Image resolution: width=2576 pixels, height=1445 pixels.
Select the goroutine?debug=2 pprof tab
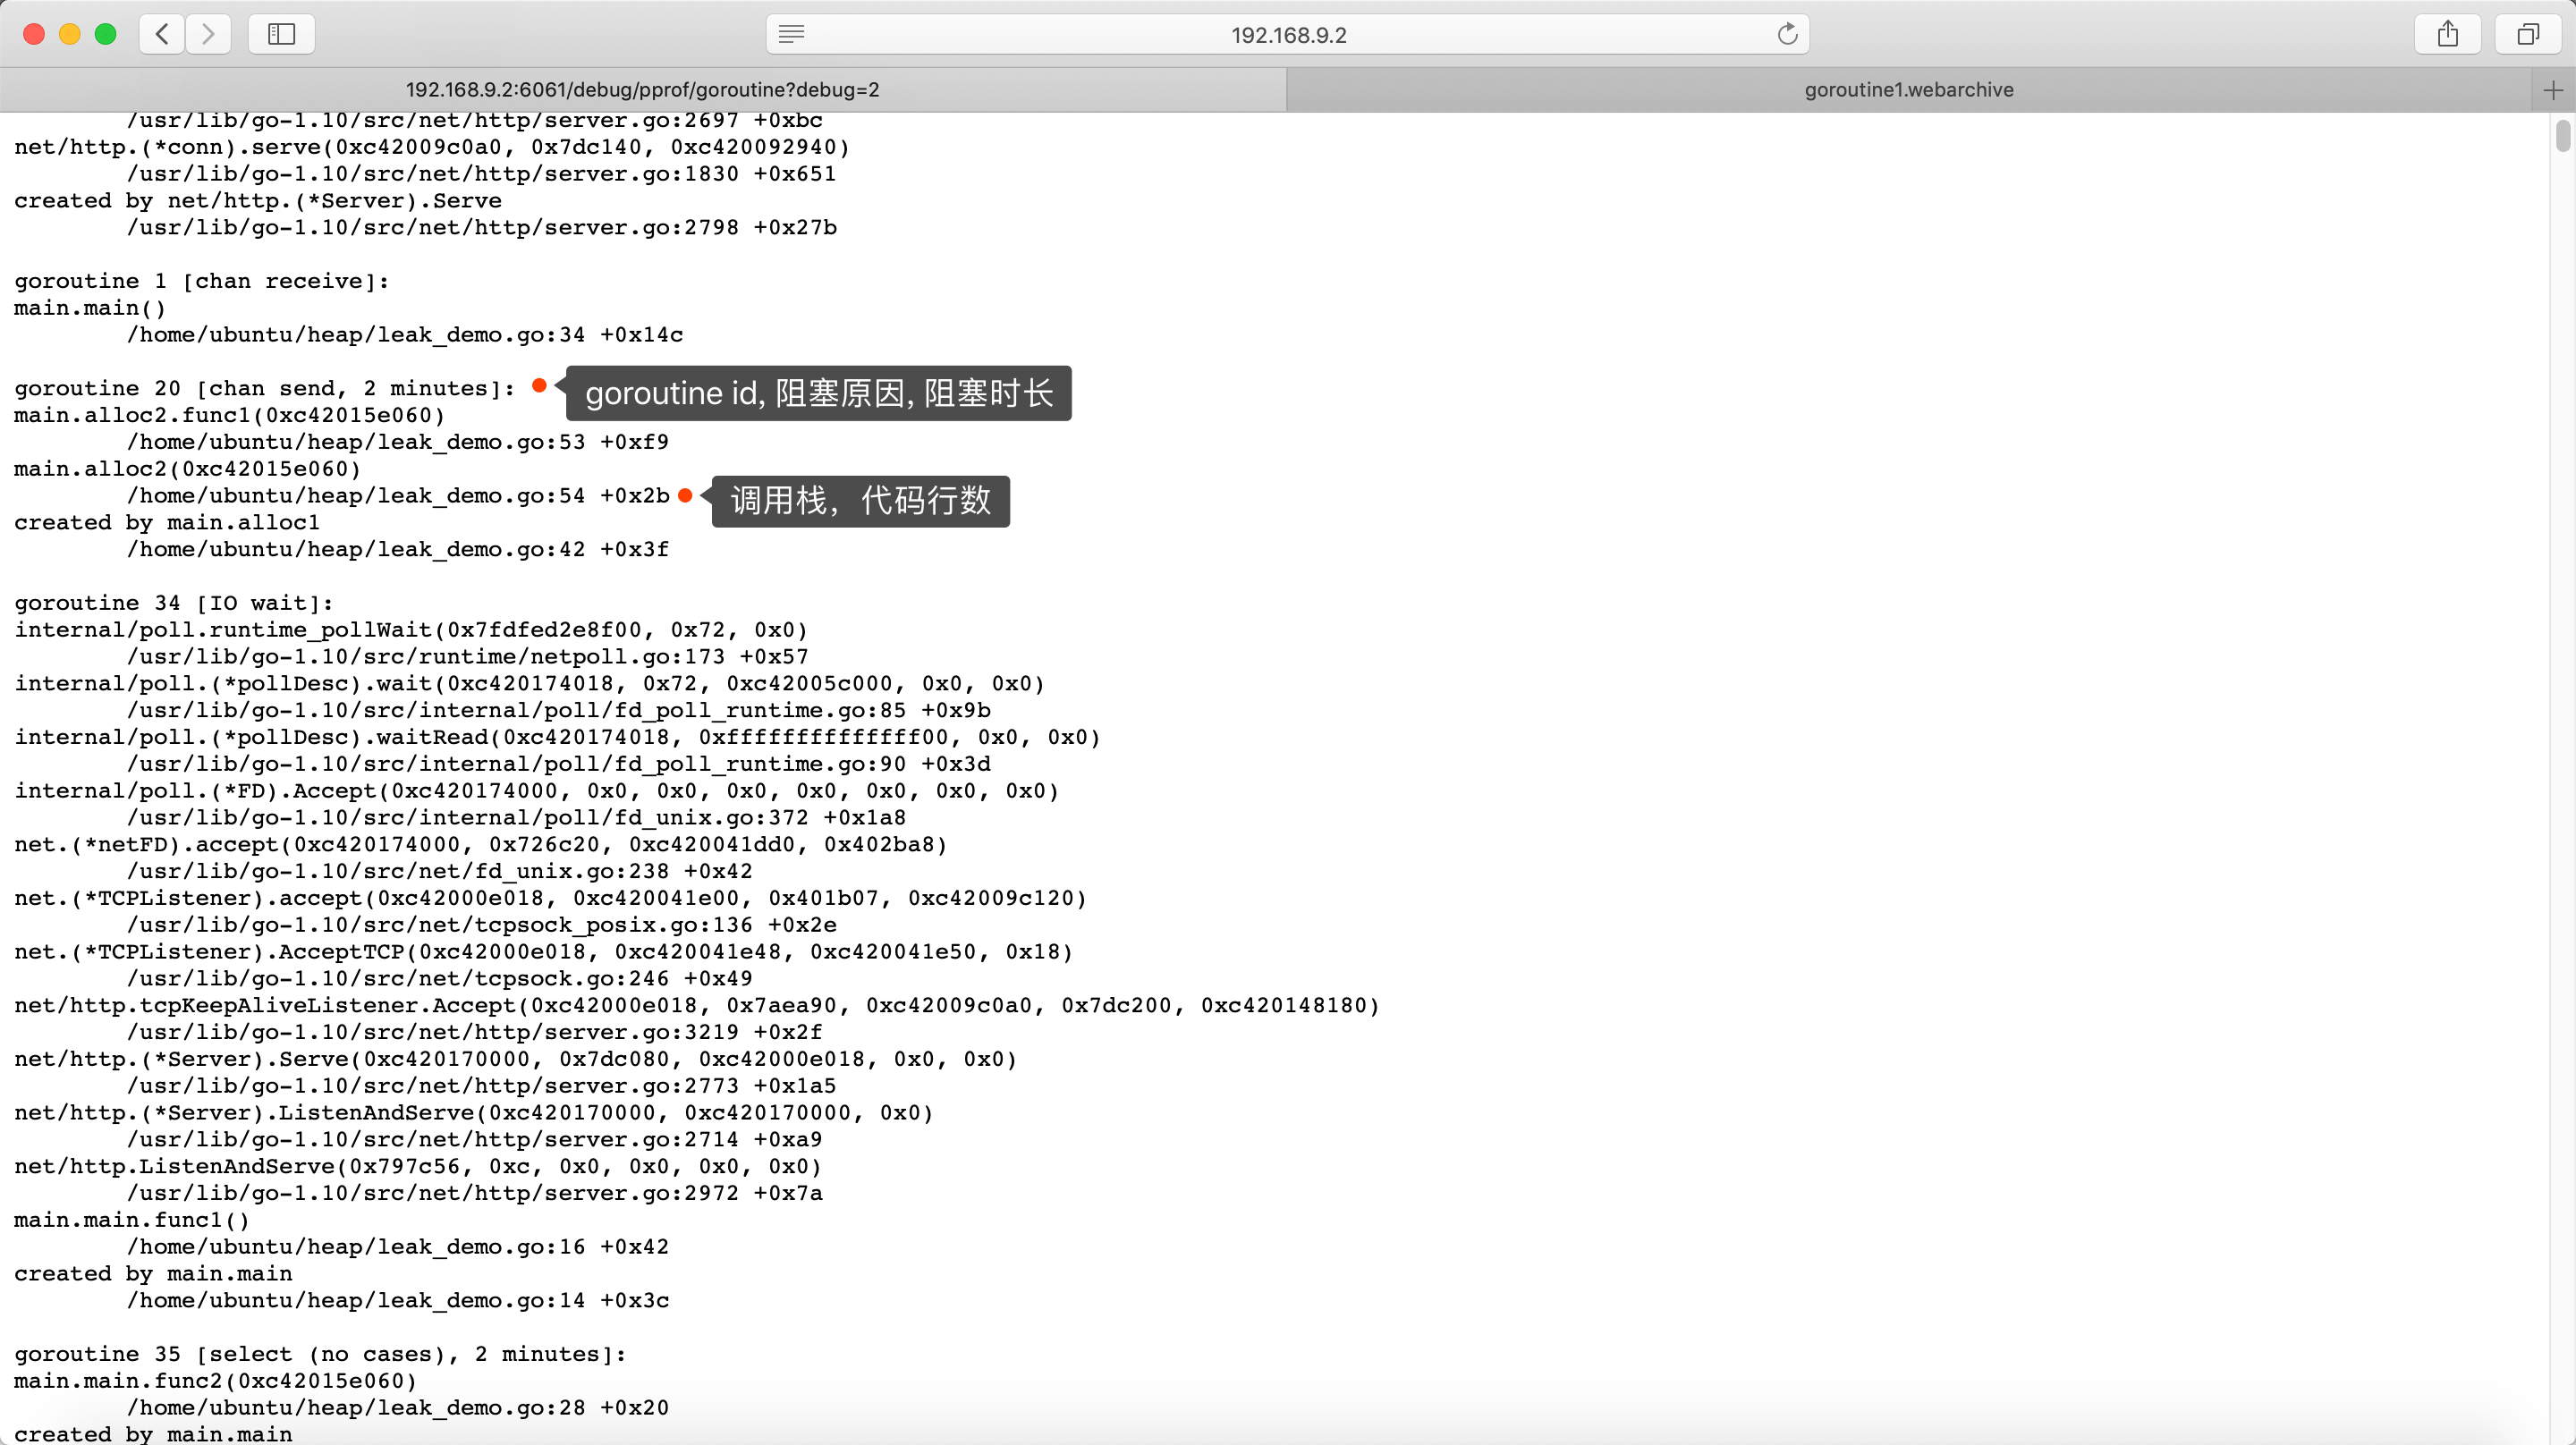coord(643,90)
